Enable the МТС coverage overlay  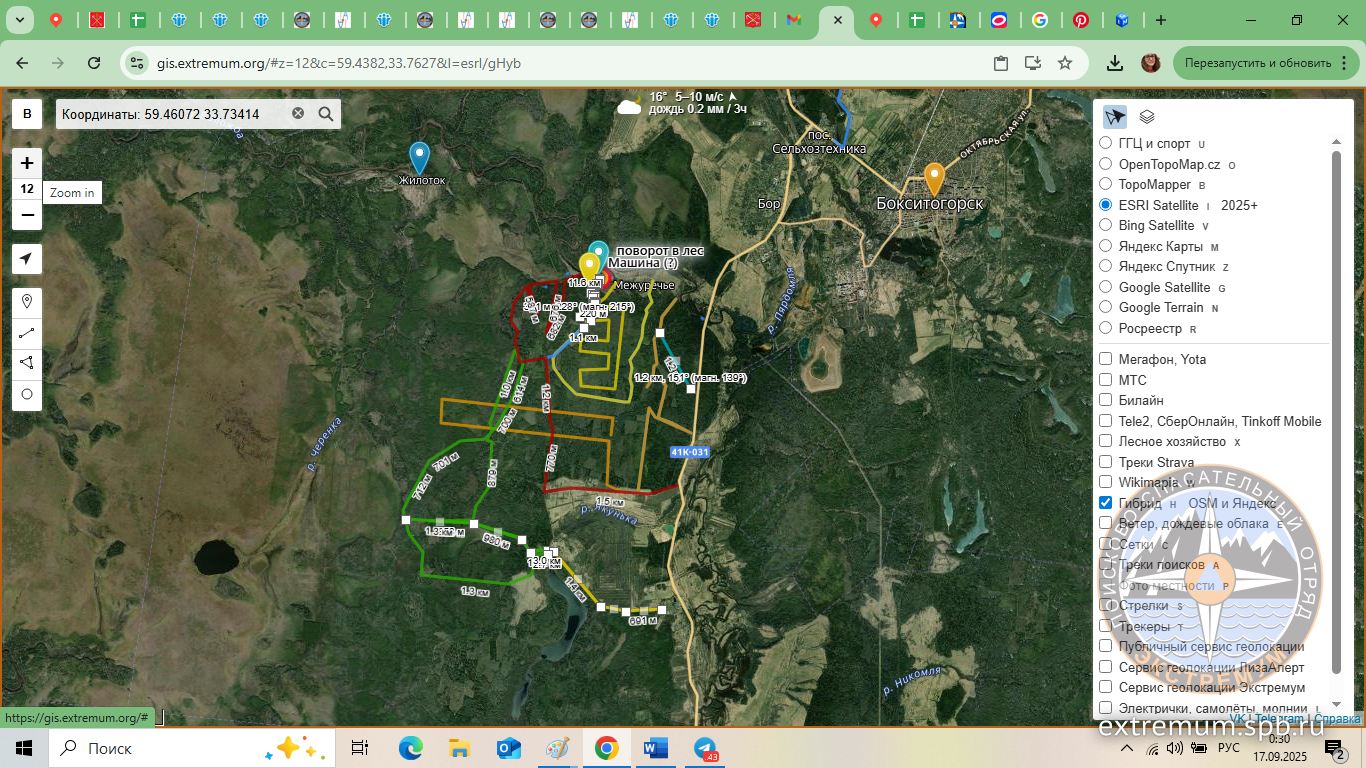click(x=1106, y=380)
